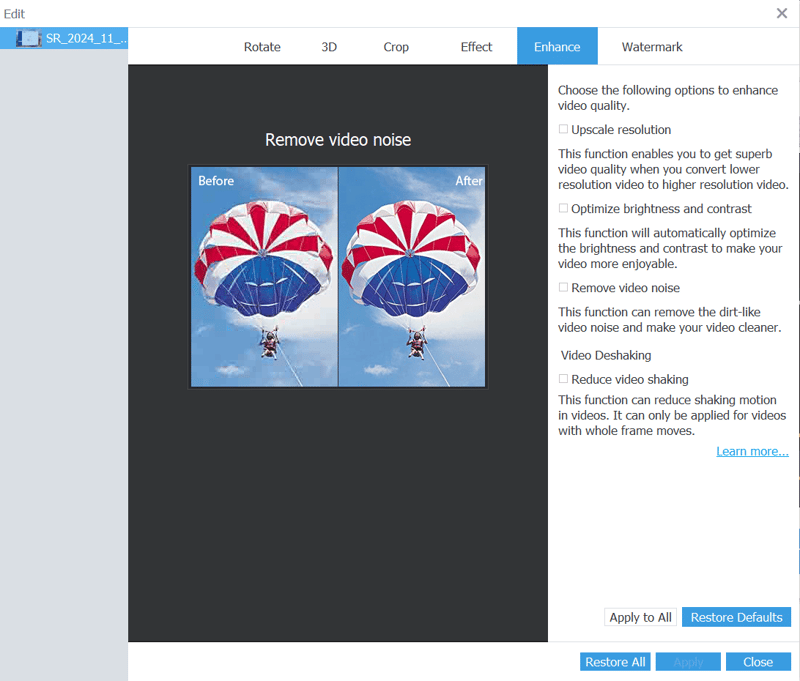The width and height of the screenshot is (800, 681).
Task: Select the Effect tab
Action: (x=476, y=47)
